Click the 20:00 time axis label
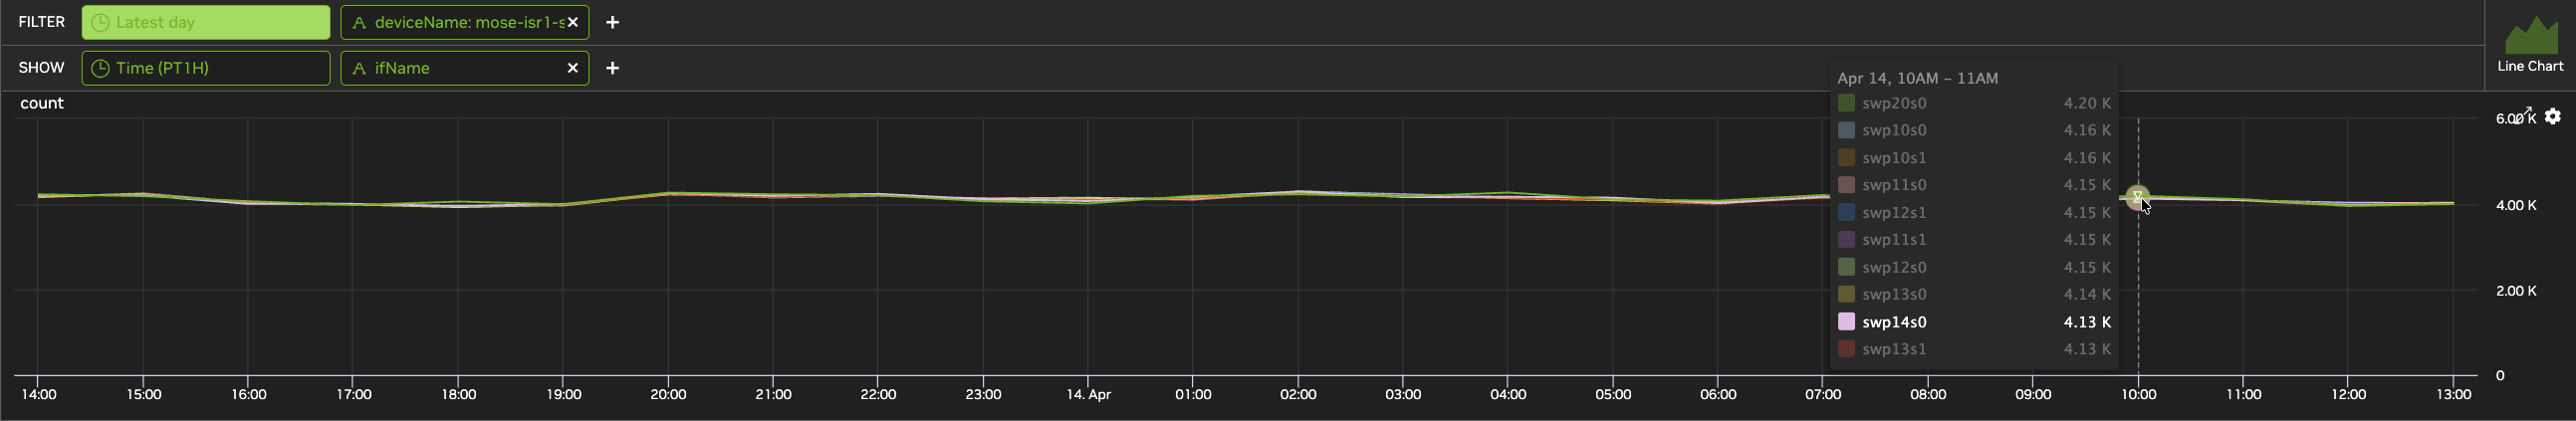 coord(668,395)
